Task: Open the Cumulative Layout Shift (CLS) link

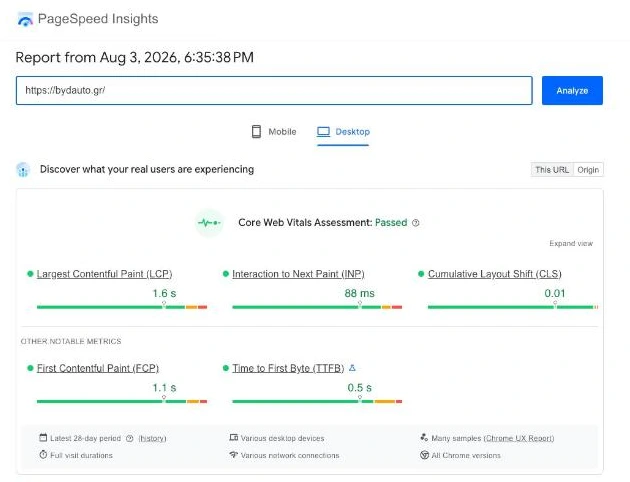Action: (495, 274)
